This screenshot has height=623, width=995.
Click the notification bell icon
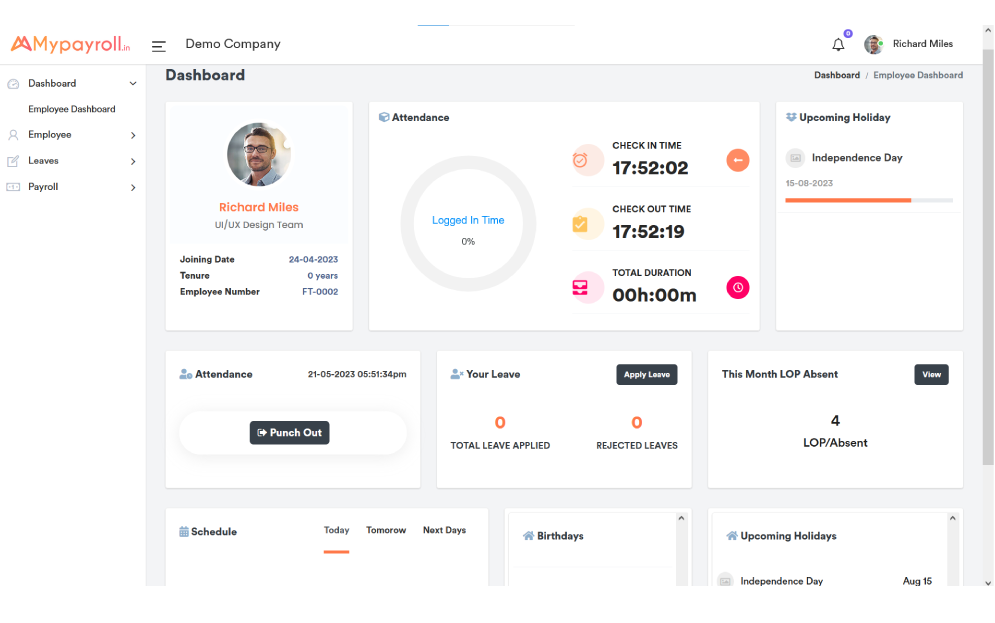click(x=838, y=44)
